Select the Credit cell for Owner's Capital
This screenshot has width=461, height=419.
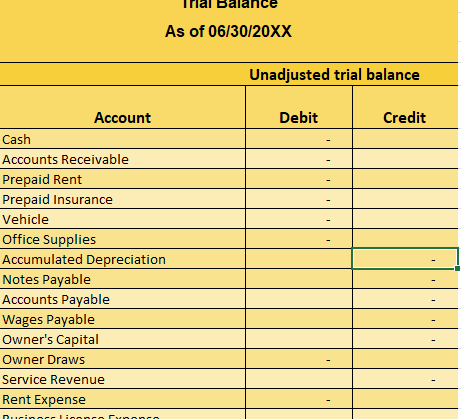coord(405,339)
